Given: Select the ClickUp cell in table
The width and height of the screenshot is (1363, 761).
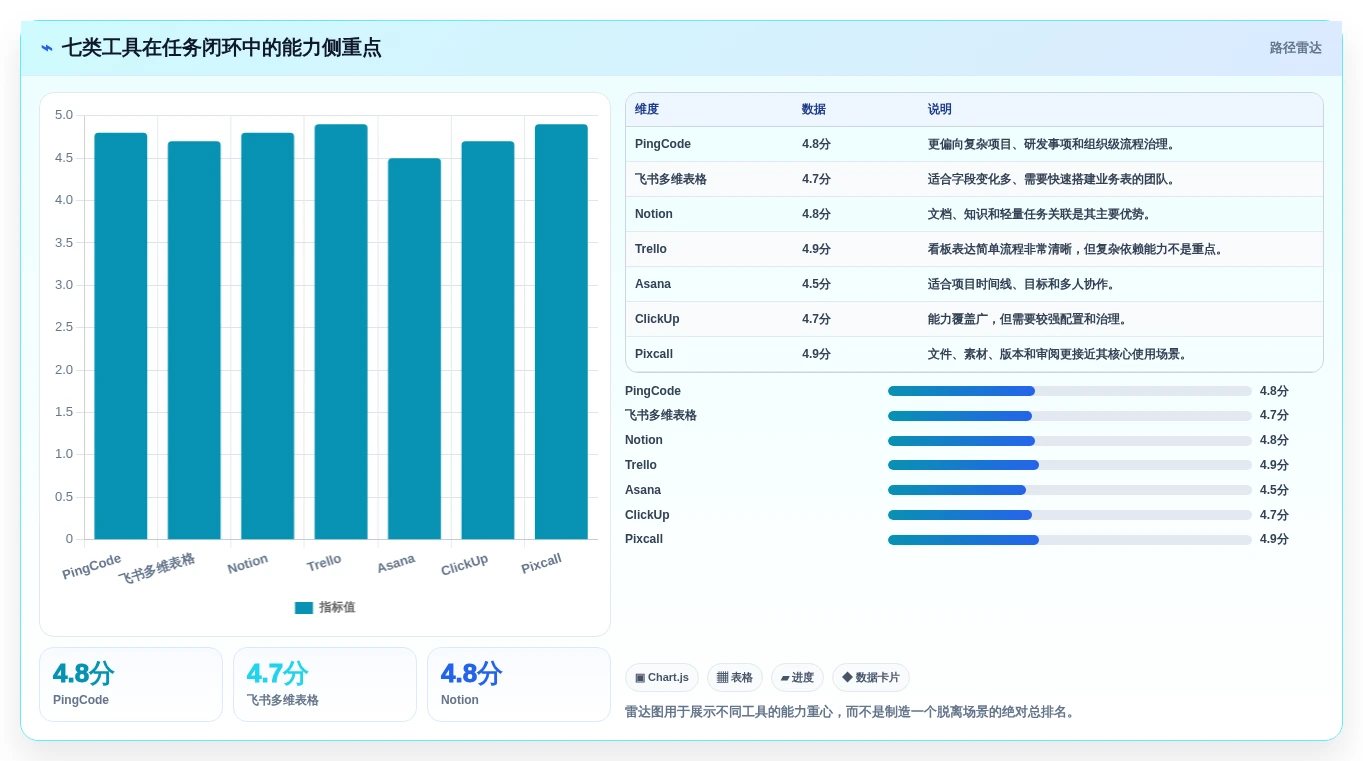Looking at the screenshot, I should click(x=657, y=319).
